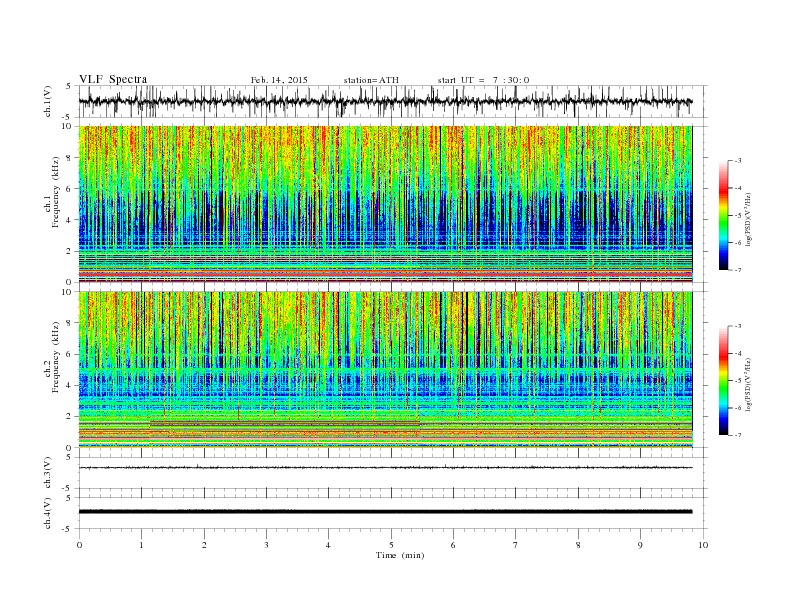Click the "-7" tick on the upper color bar

click(738, 270)
